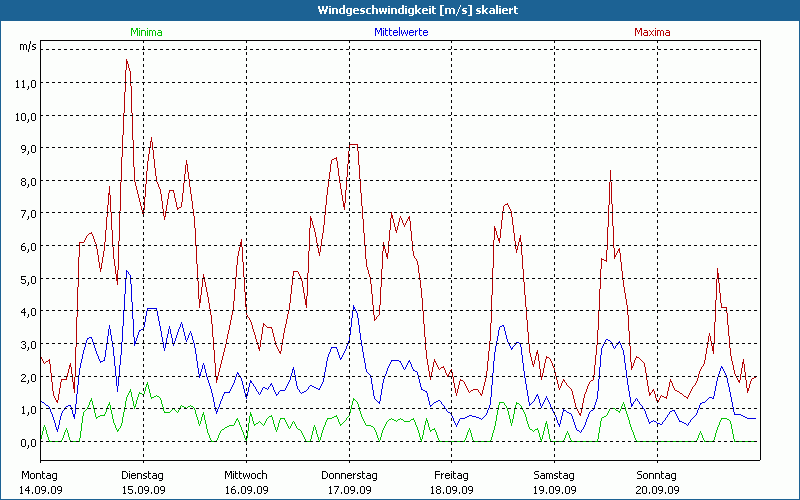Click the 'Sonntag' day label
800x500 pixels.
click(657, 476)
